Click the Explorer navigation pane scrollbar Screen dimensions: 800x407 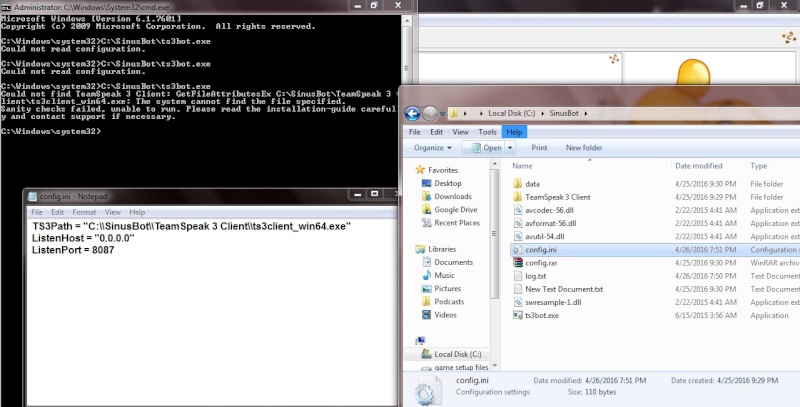pyautogui.click(x=494, y=234)
